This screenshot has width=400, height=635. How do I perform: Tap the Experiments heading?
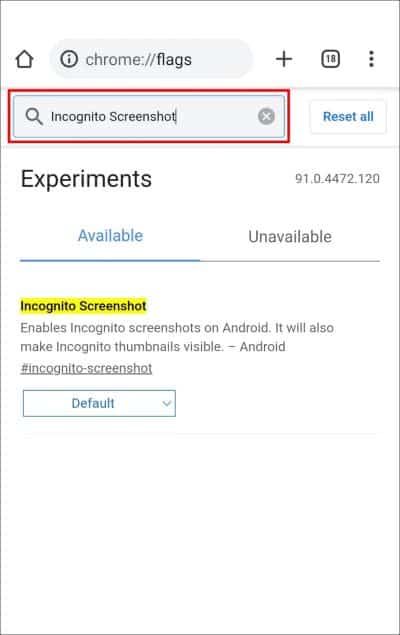click(86, 179)
